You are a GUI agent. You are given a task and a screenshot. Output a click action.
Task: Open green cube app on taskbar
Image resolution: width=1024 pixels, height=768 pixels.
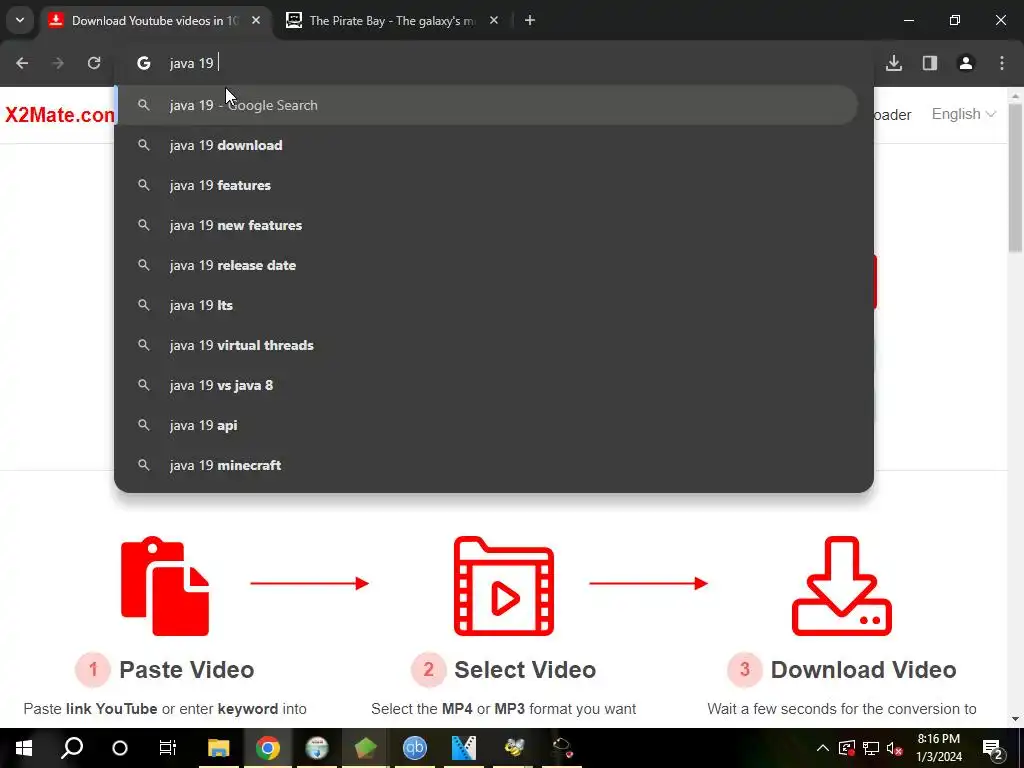[366, 748]
